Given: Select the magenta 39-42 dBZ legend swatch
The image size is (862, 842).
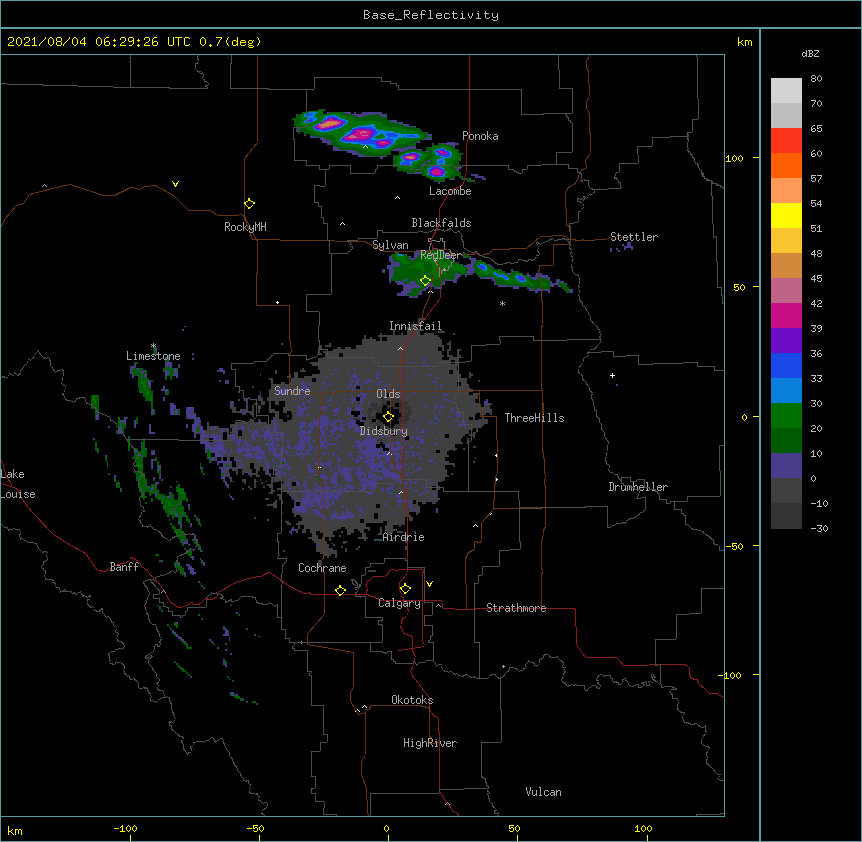Looking at the screenshot, I should pyautogui.click(x=786, y=315).
